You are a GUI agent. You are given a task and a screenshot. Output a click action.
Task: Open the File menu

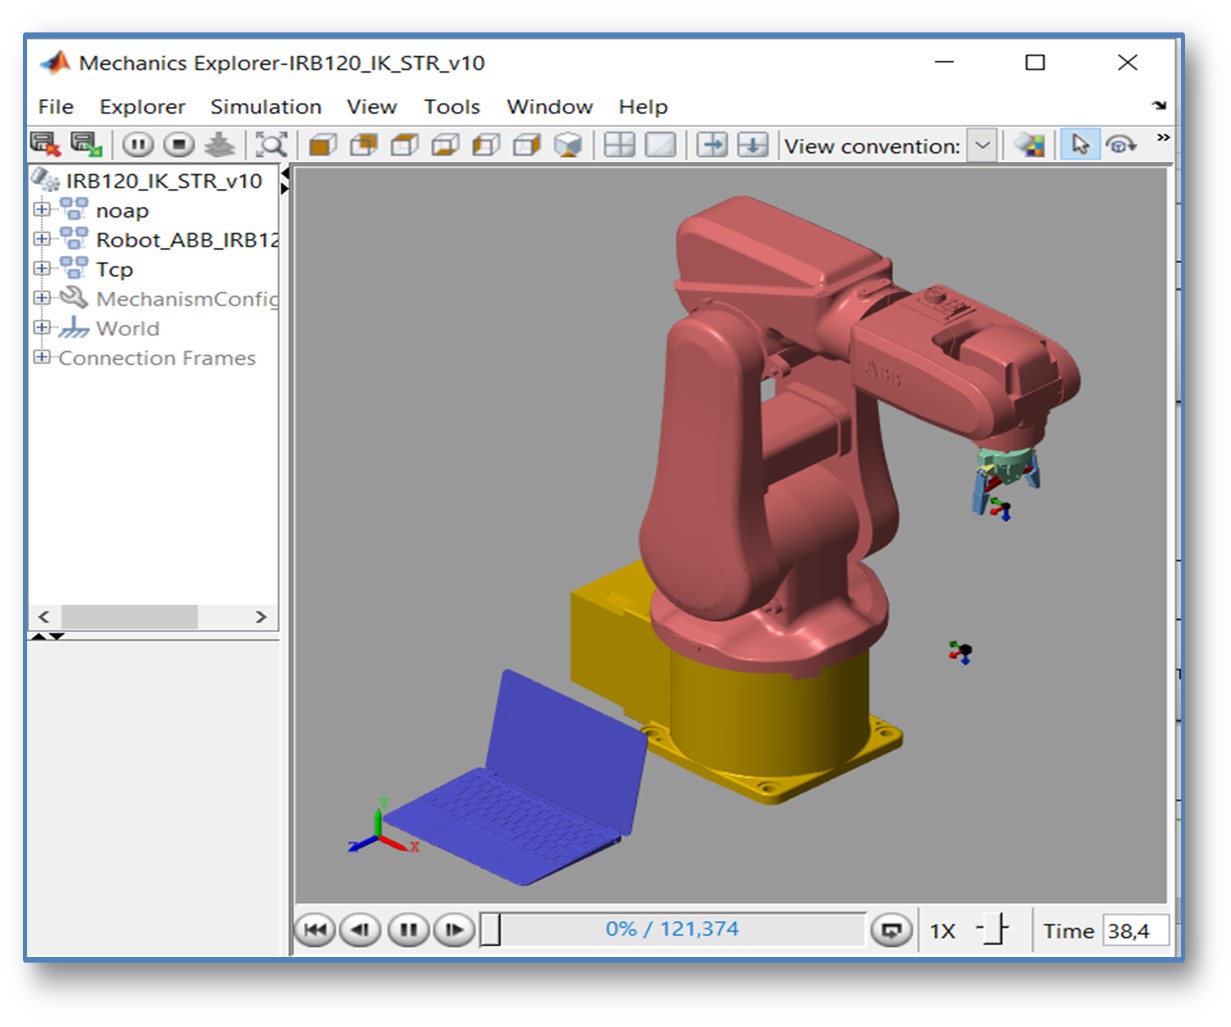point(56,107)
